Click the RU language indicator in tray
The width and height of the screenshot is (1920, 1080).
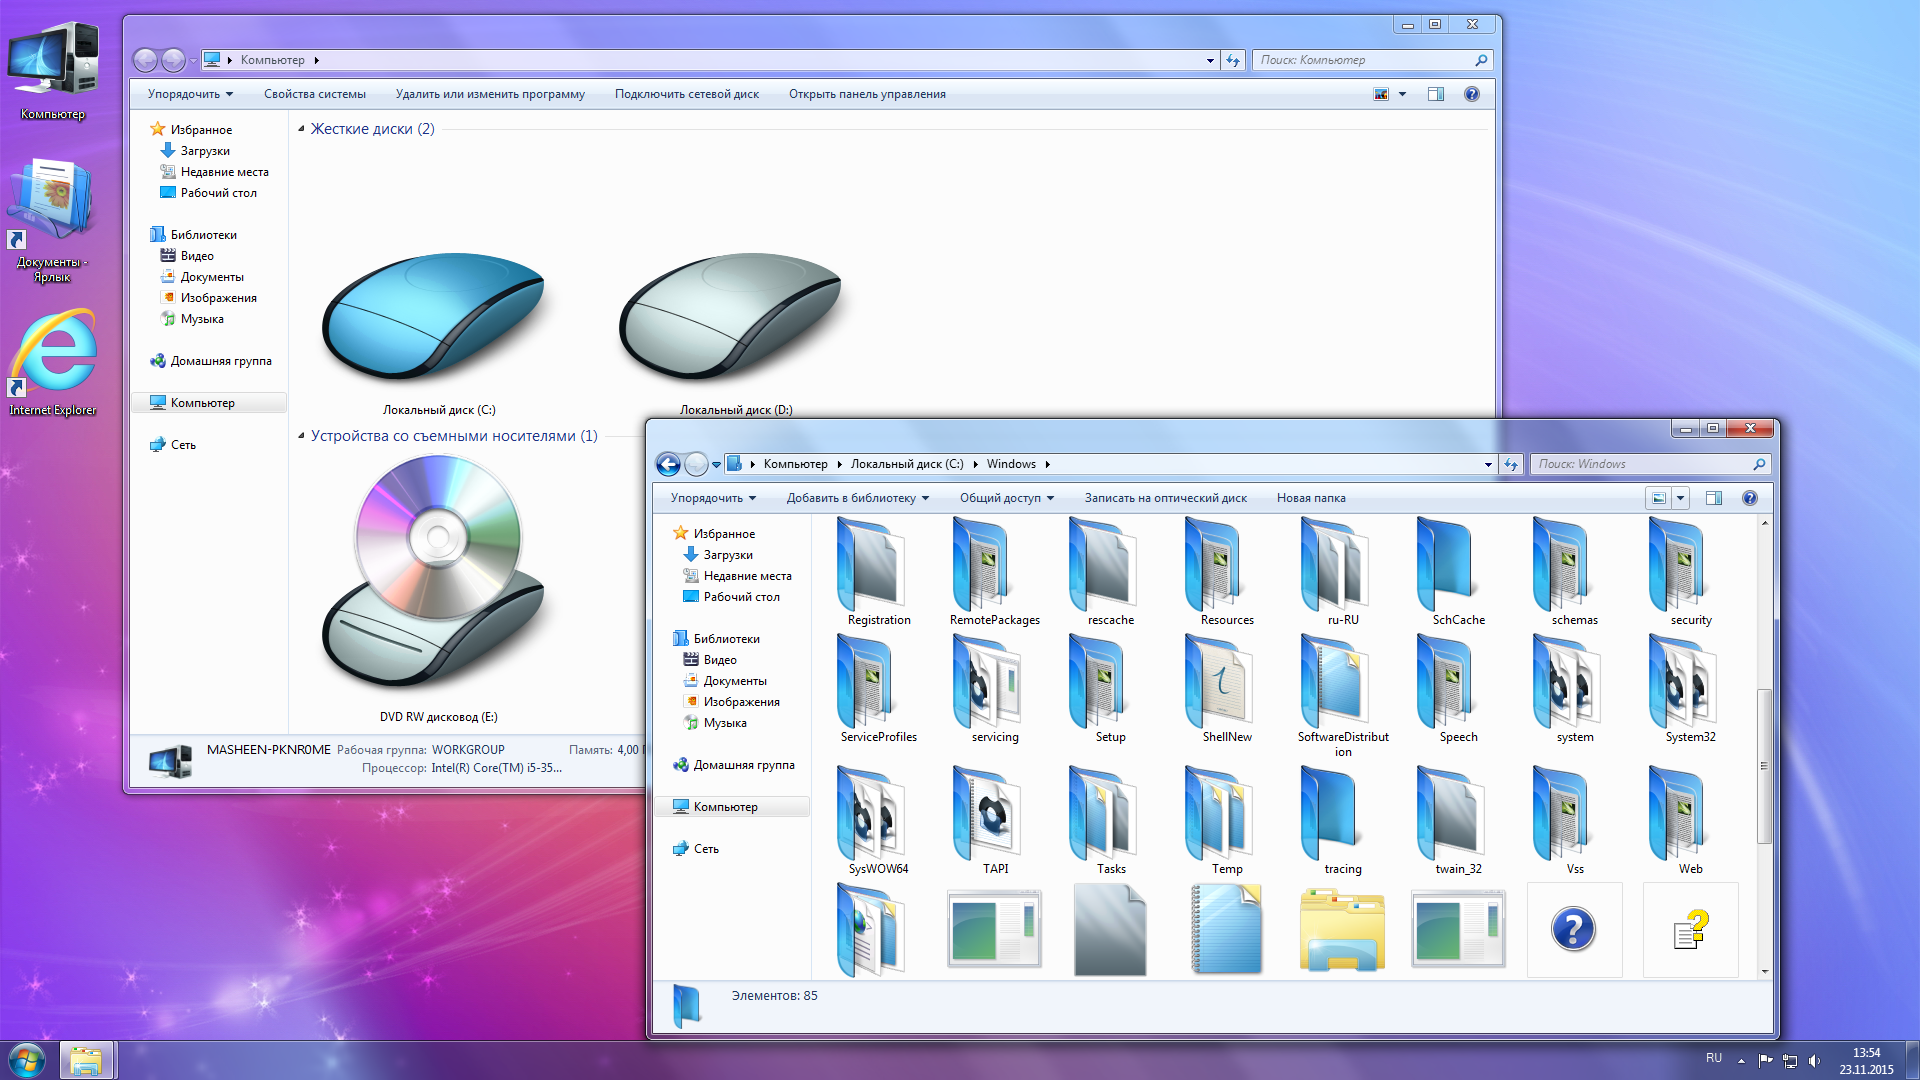pos(1714,1058)
